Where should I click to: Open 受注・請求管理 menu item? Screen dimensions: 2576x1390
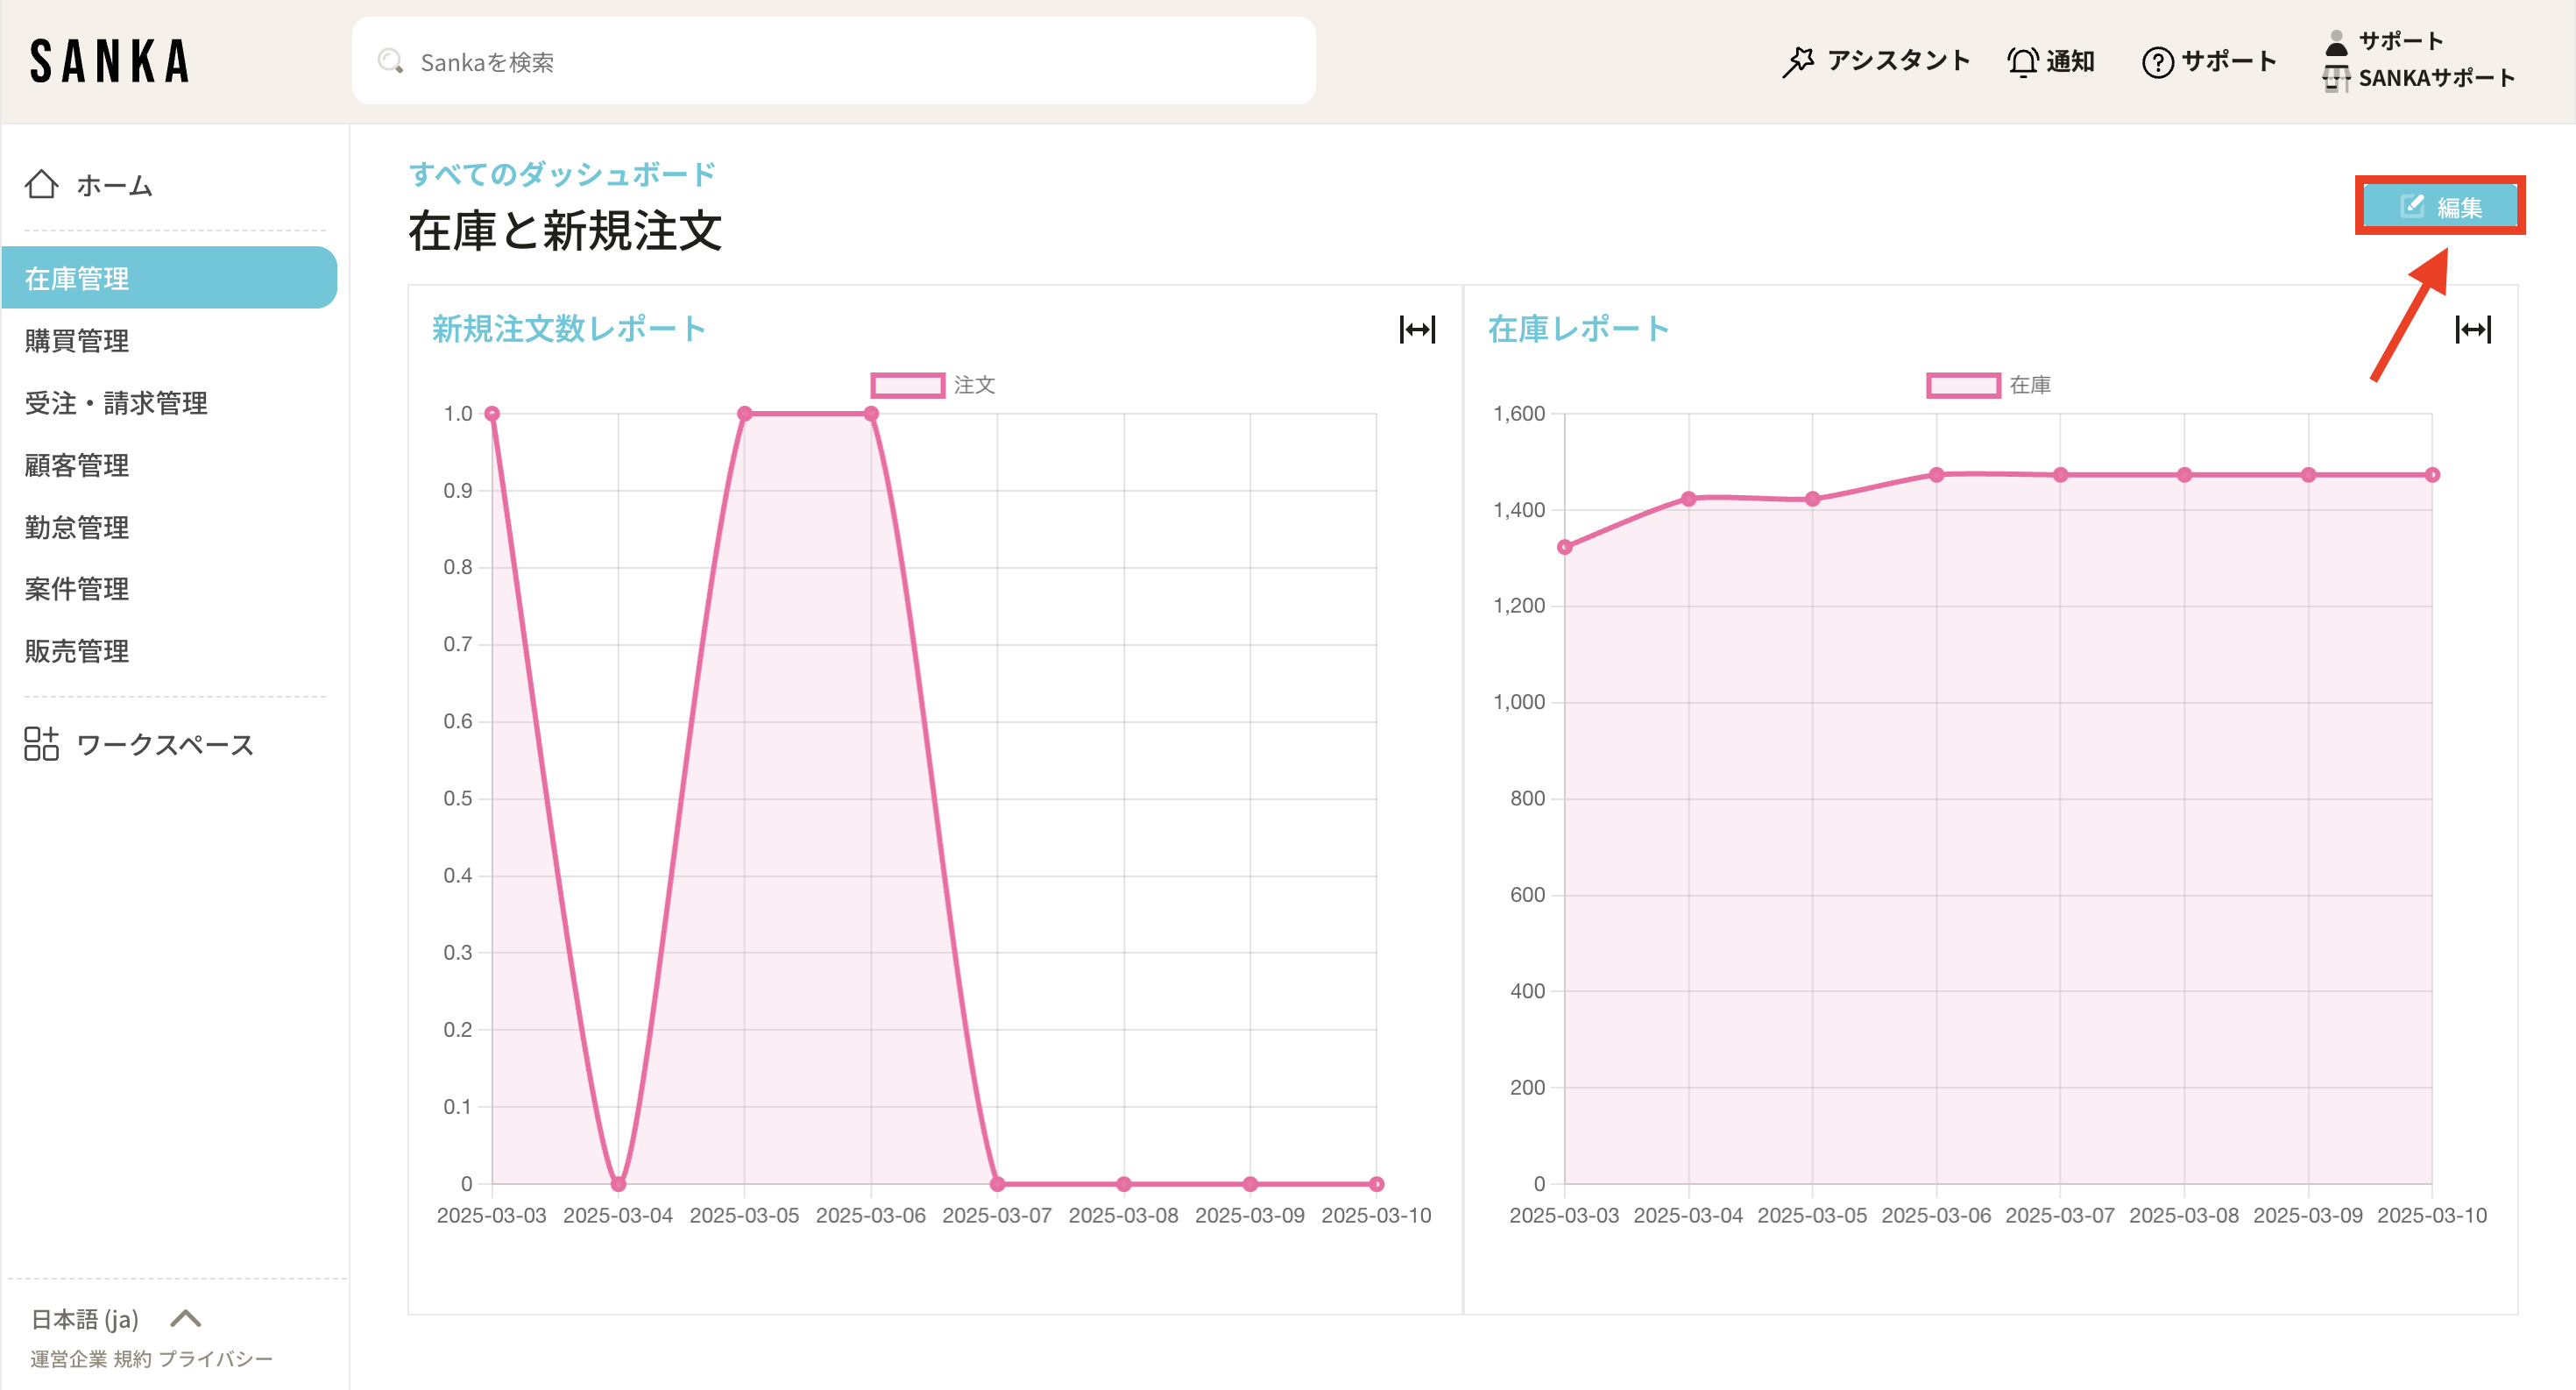116,403
